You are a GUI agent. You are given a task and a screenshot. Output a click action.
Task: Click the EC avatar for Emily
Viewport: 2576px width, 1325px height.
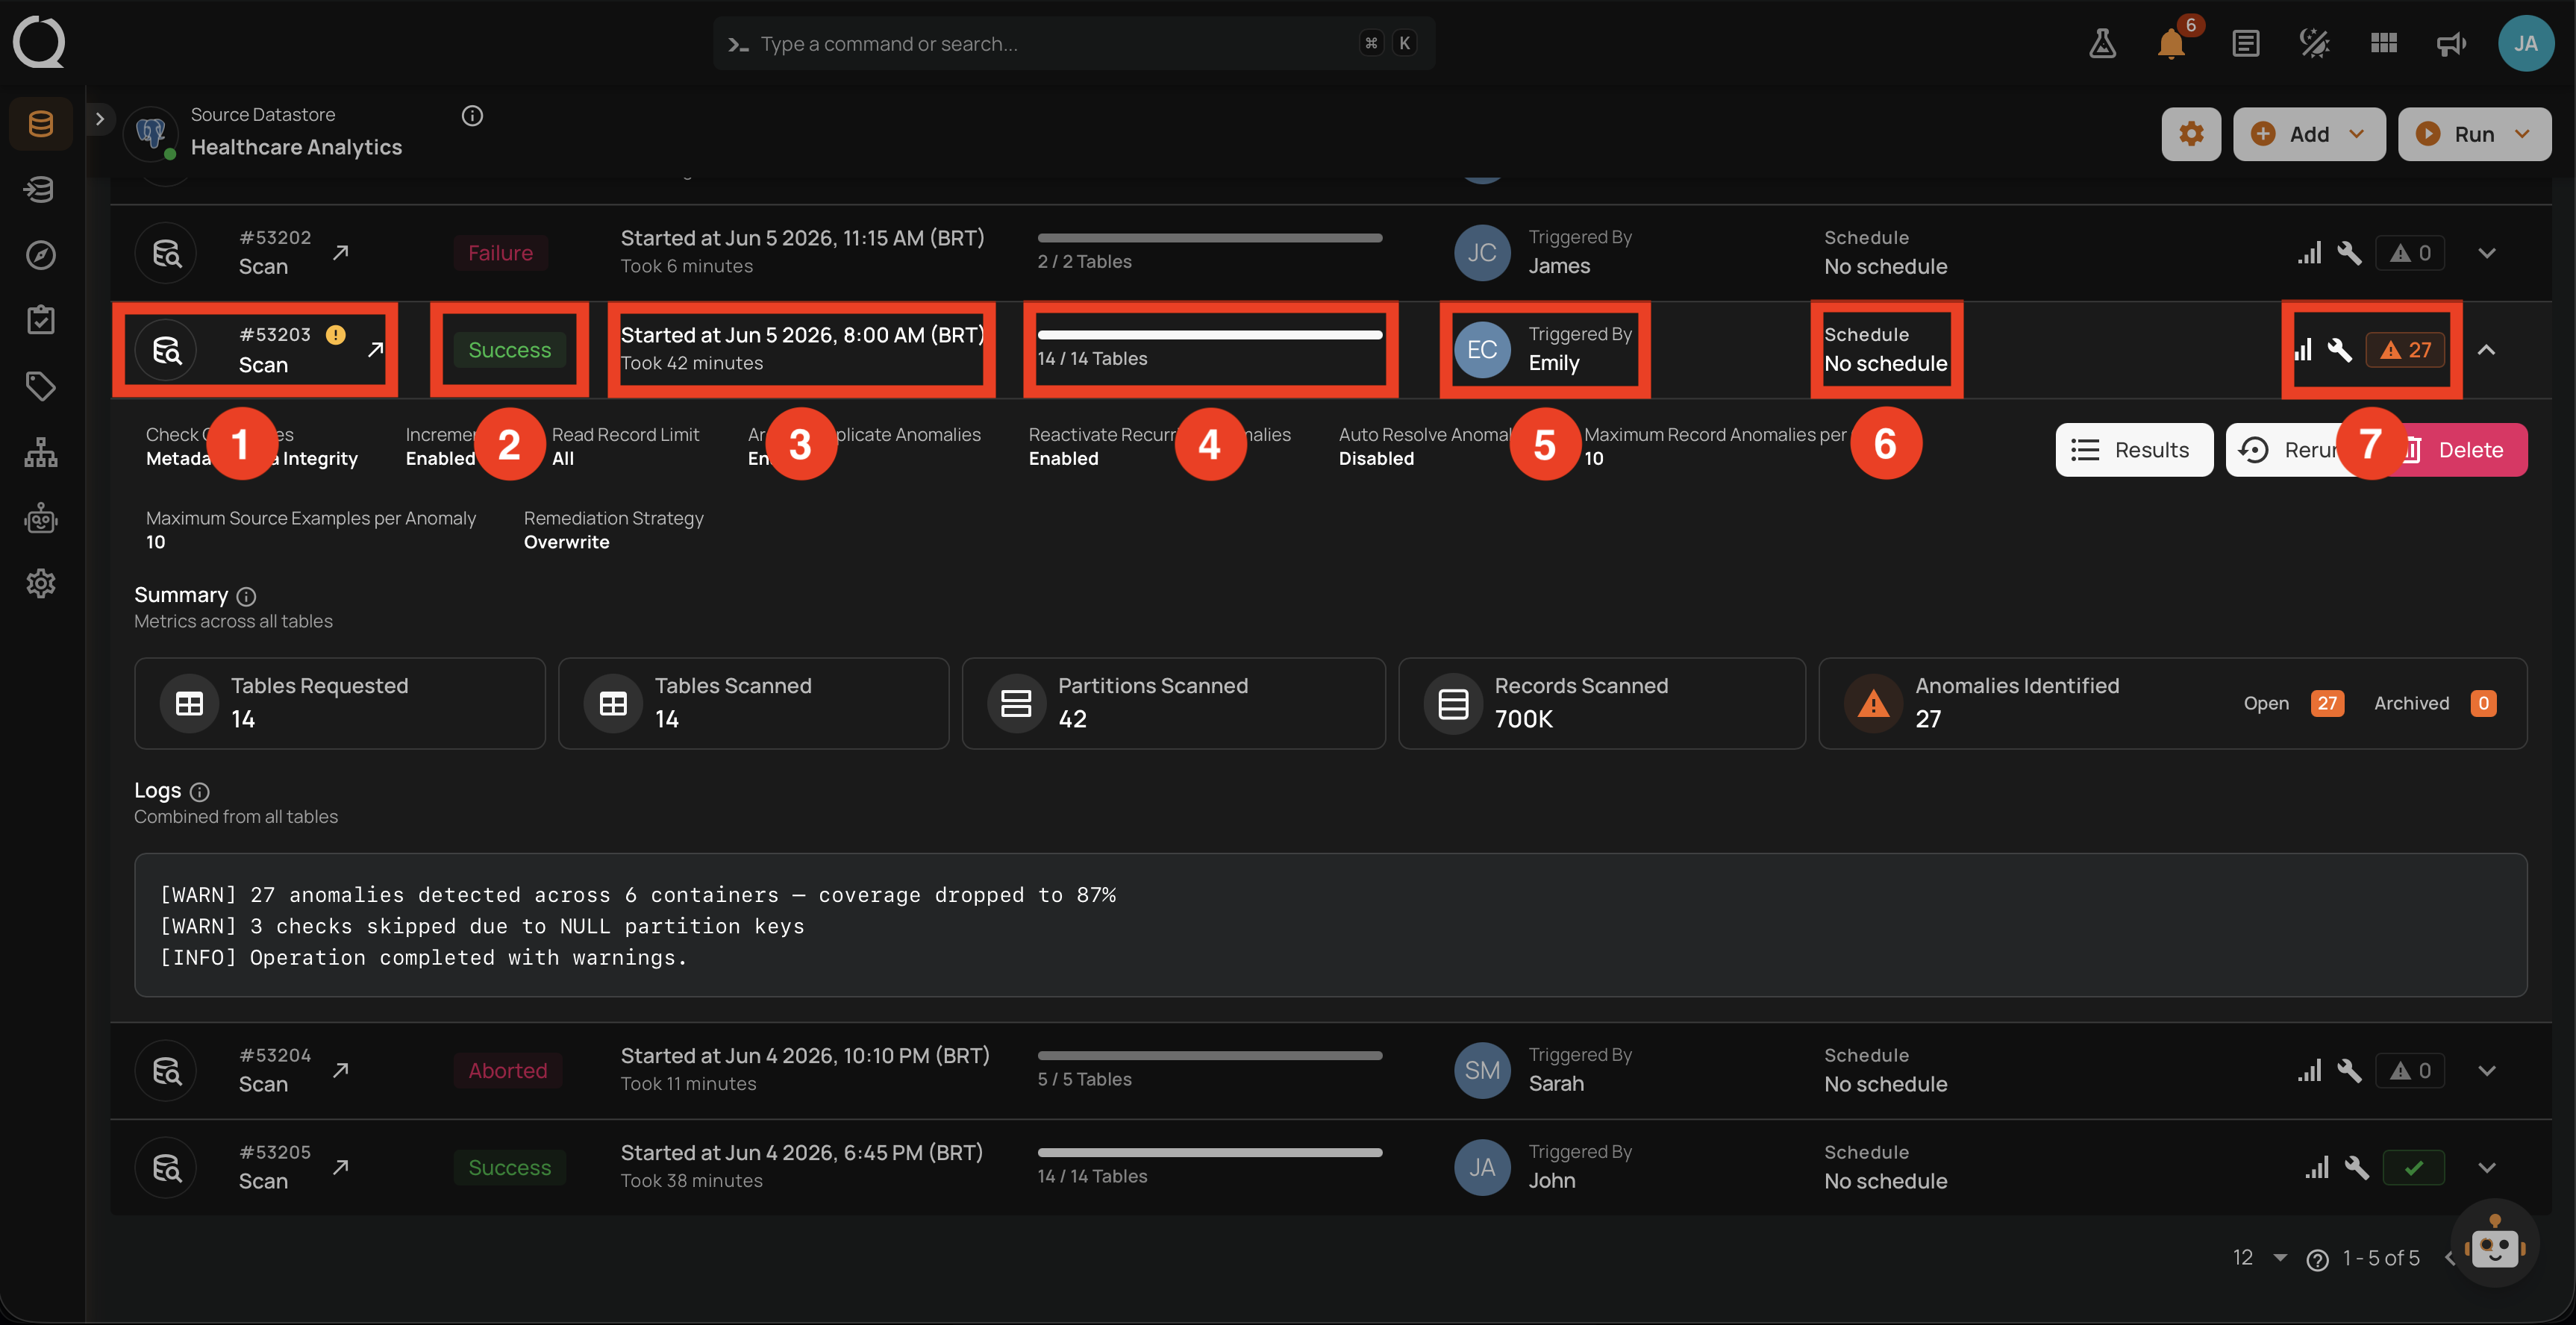(1482, 350)
